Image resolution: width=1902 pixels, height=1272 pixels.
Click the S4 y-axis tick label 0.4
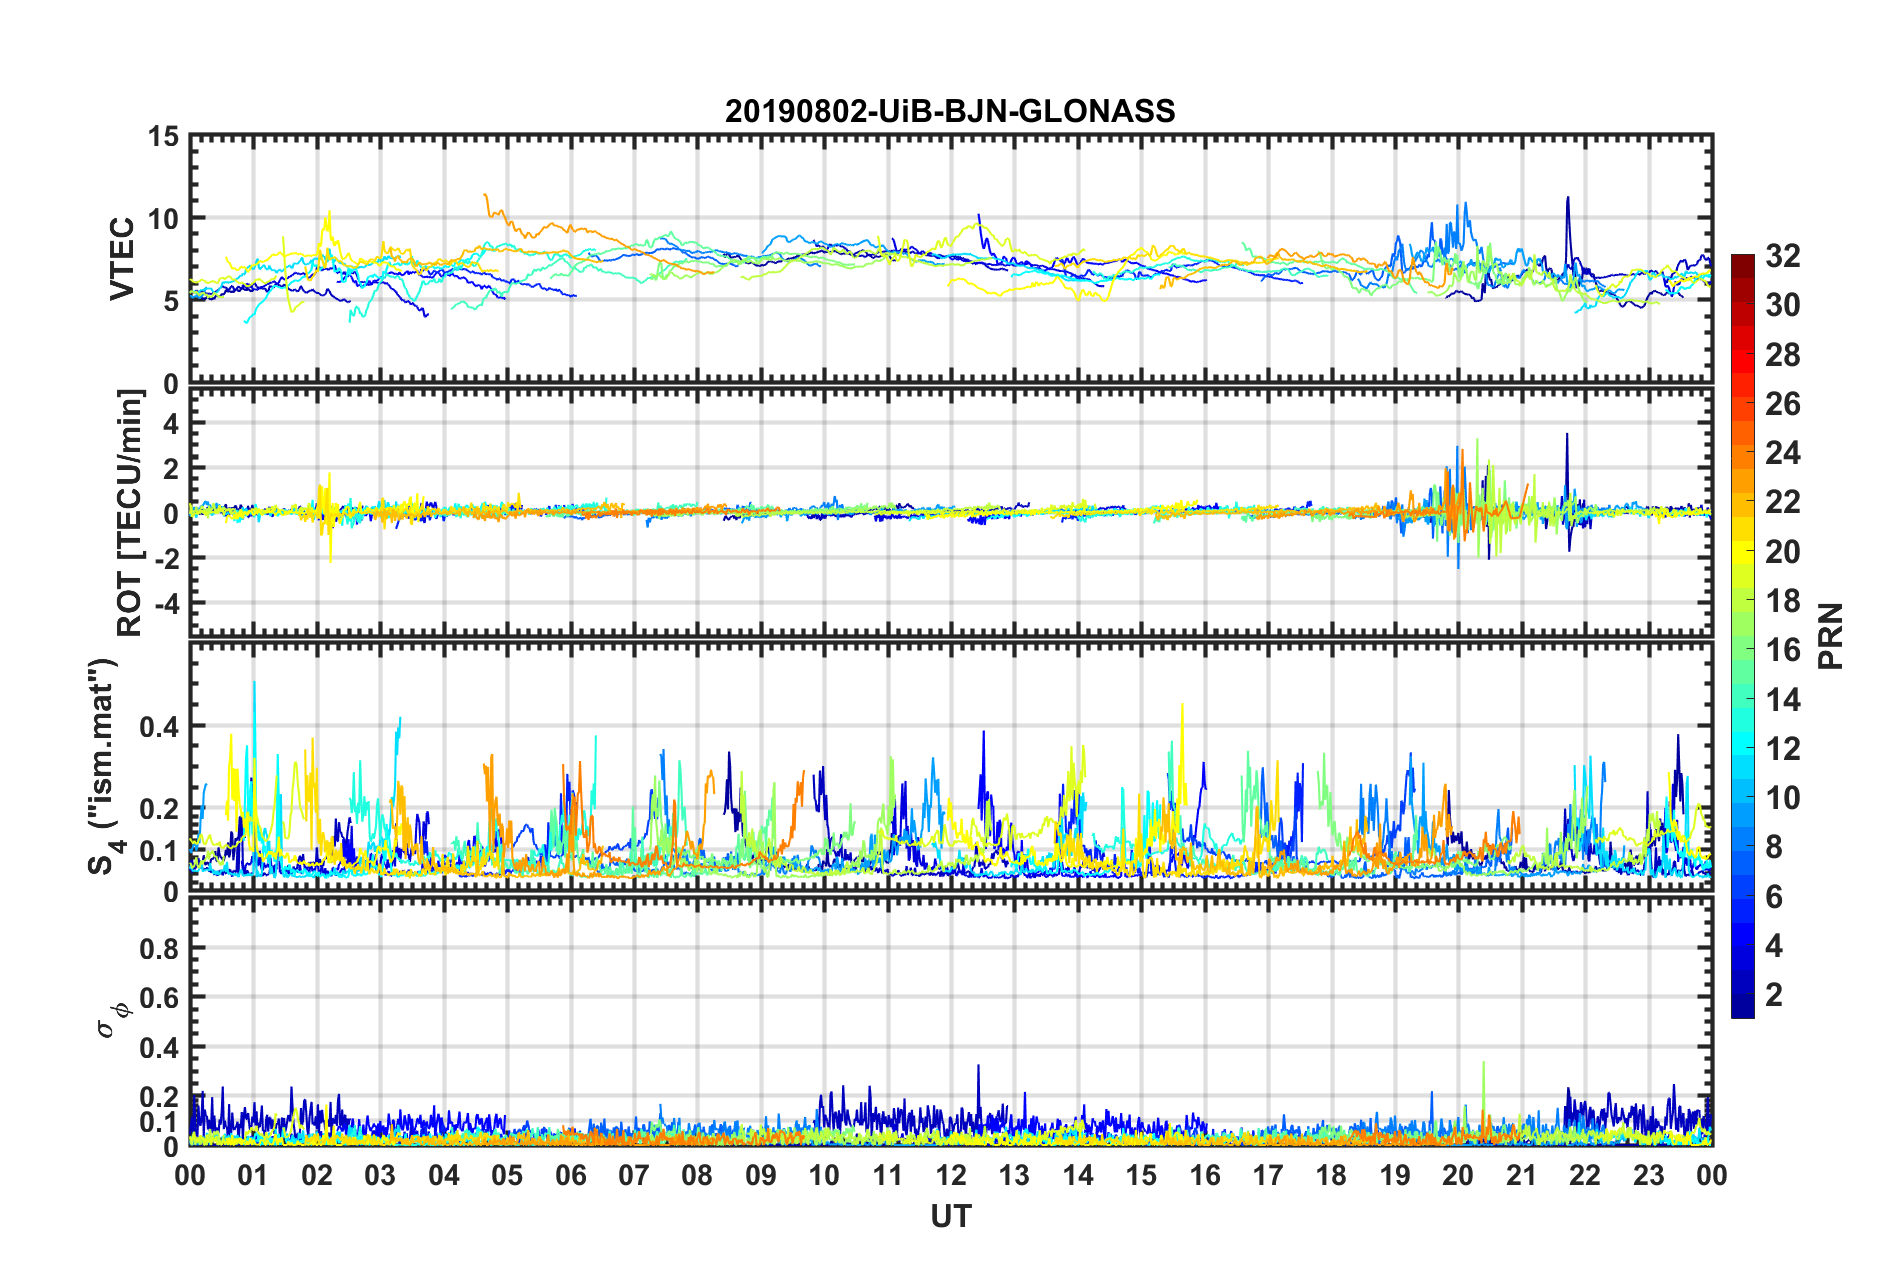pos(159,727)
